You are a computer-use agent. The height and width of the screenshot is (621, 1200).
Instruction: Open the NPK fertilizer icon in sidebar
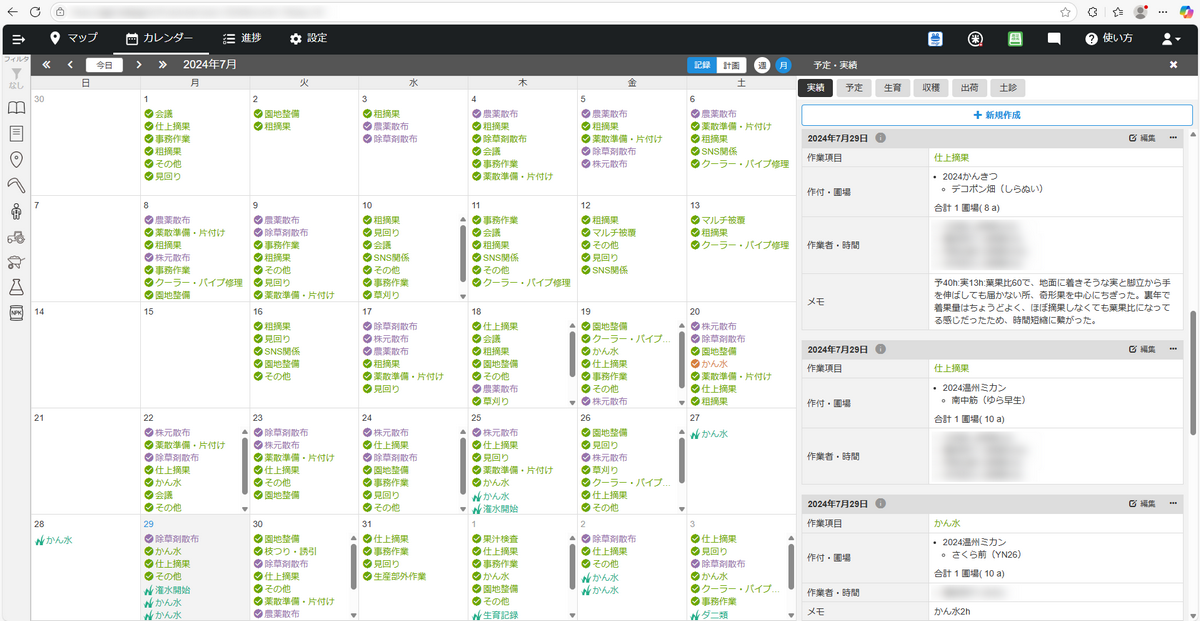tap(16, 313)
